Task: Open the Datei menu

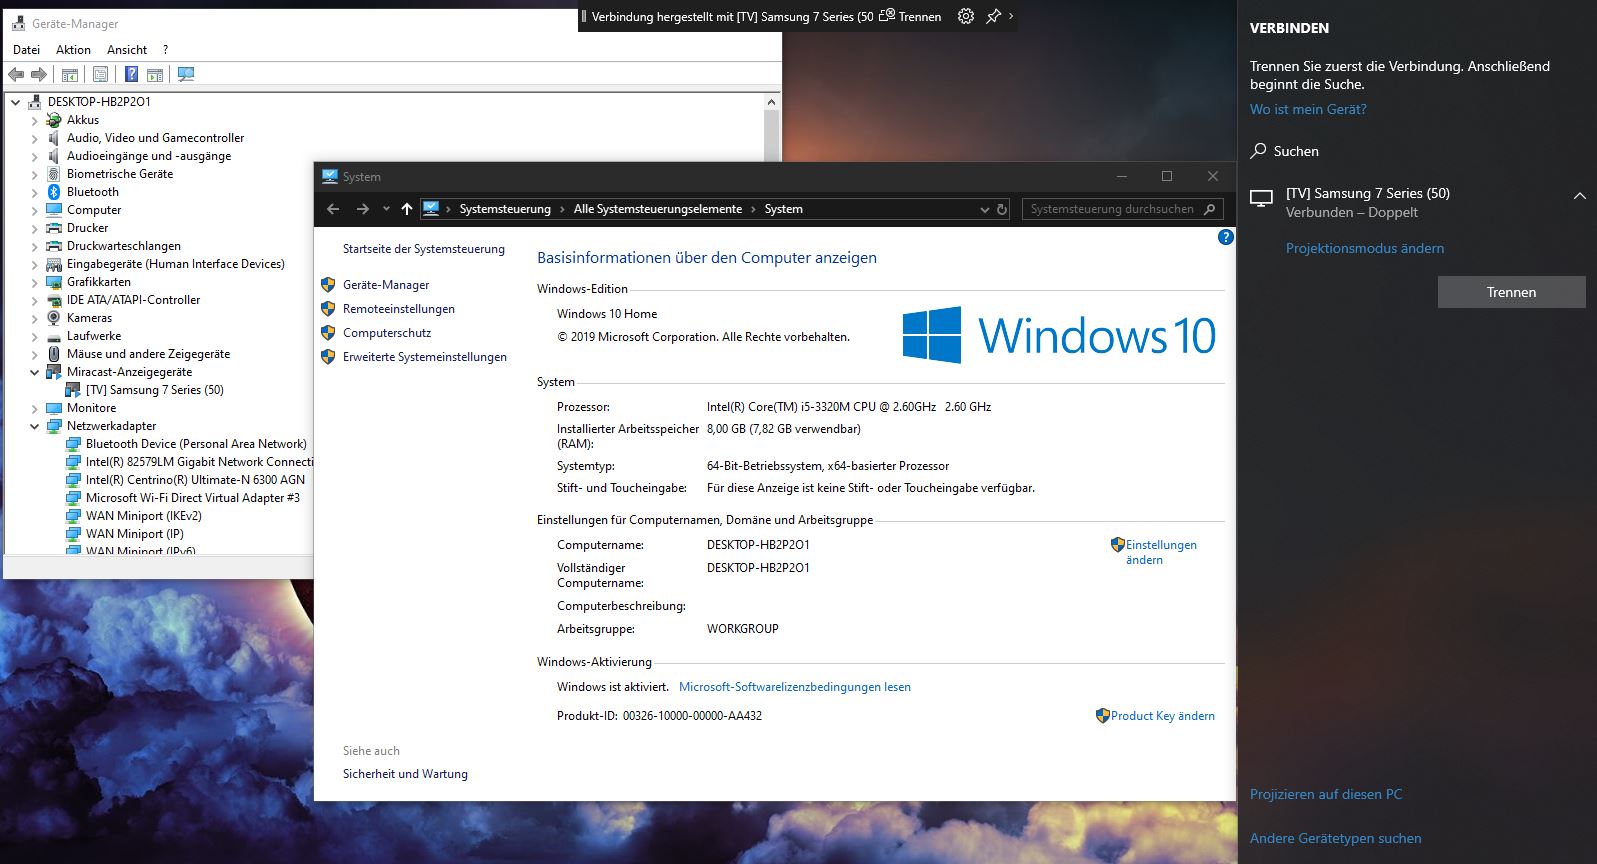Action: [27, 50]
